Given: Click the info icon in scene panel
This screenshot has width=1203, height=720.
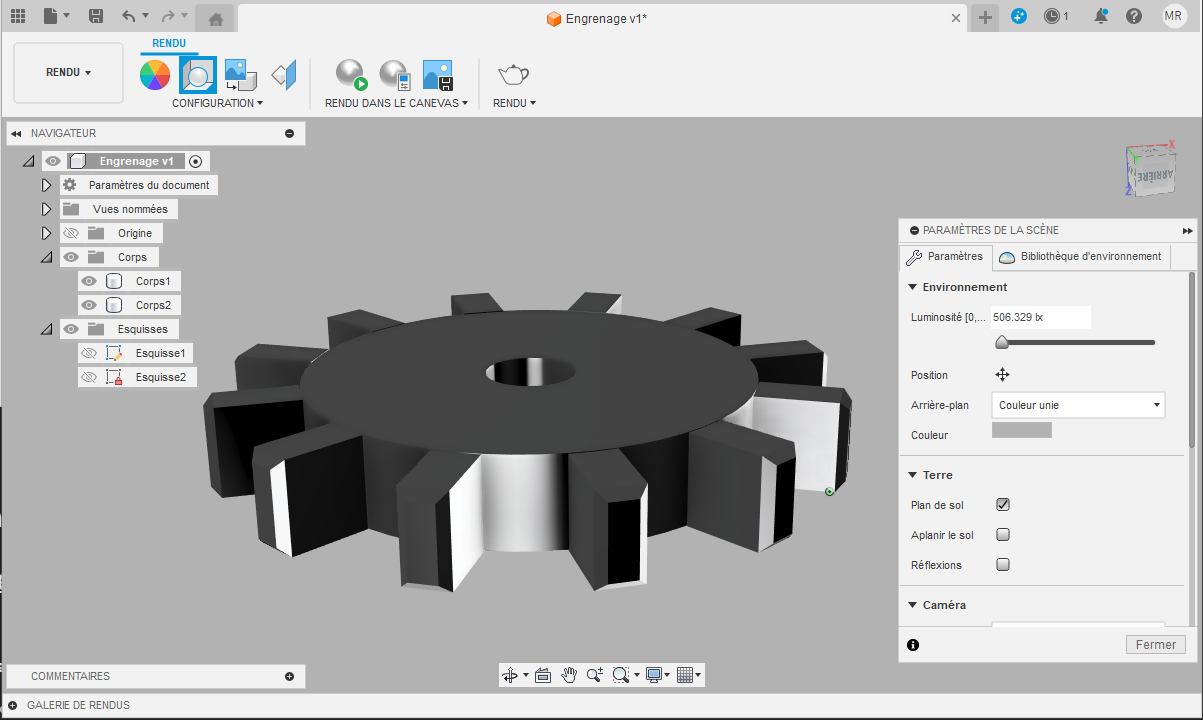Looking at the screenshot, I should pyautogui.click(x=913, y=645).
